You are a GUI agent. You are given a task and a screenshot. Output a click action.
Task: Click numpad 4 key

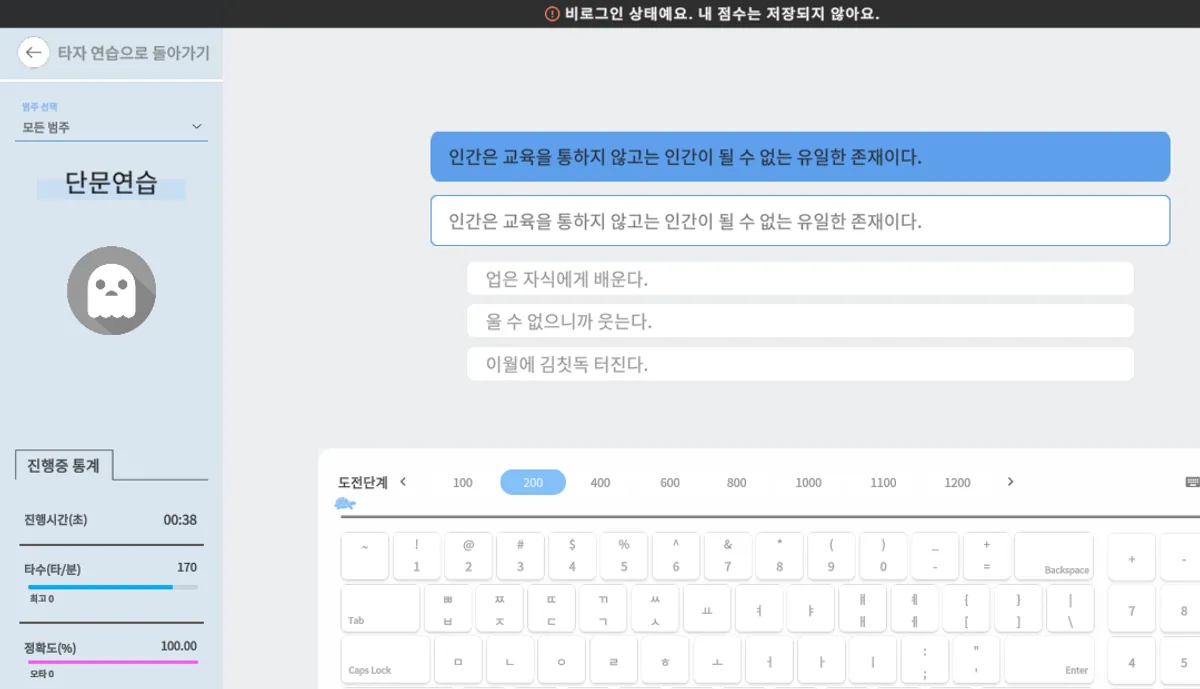[1132, 660]
